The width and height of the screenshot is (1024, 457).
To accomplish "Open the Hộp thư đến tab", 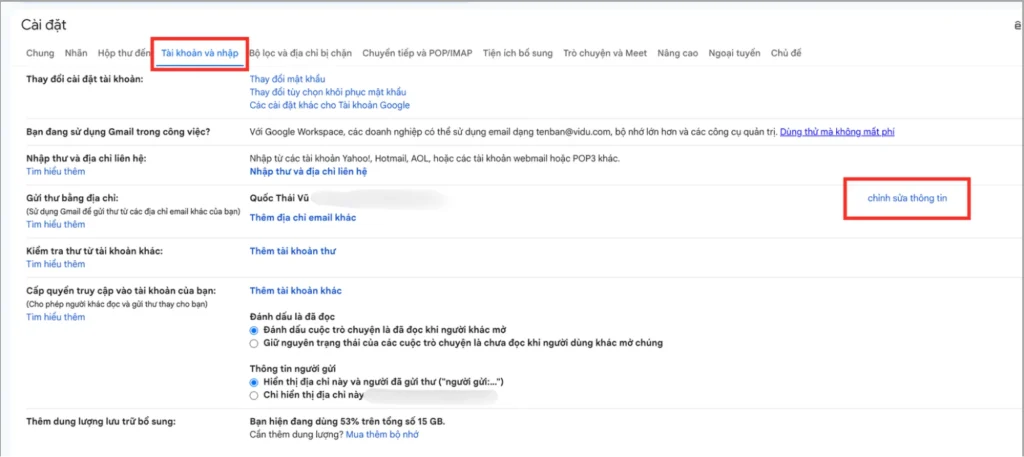I will pyautogui.click(x=124, y=54).
